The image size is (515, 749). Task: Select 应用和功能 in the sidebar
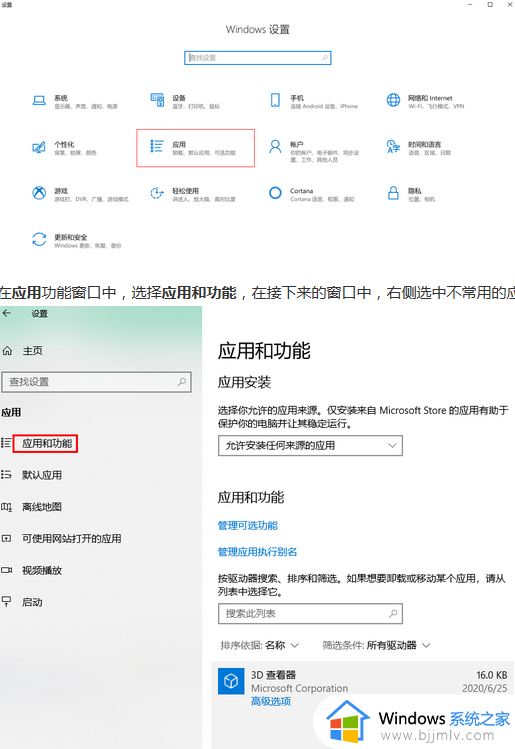[47, 443]
